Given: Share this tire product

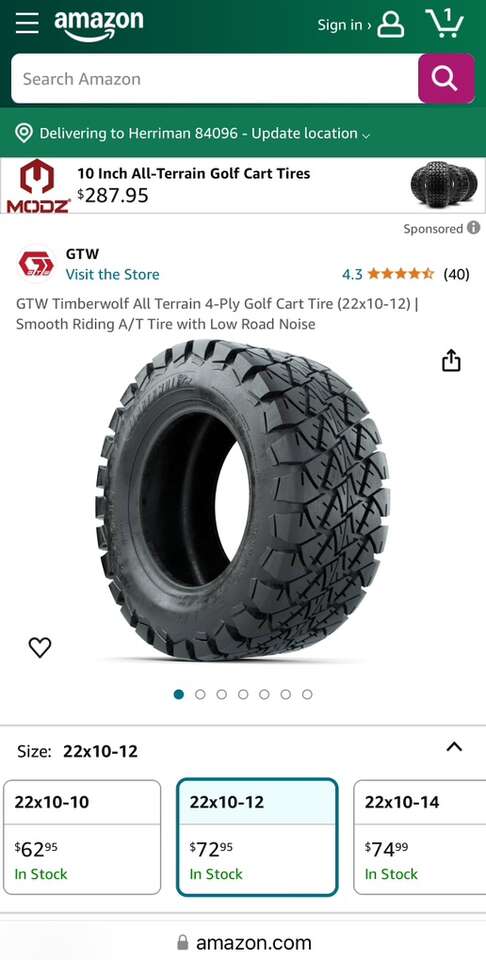Looking at the screenshot, I should coord(450,360).
